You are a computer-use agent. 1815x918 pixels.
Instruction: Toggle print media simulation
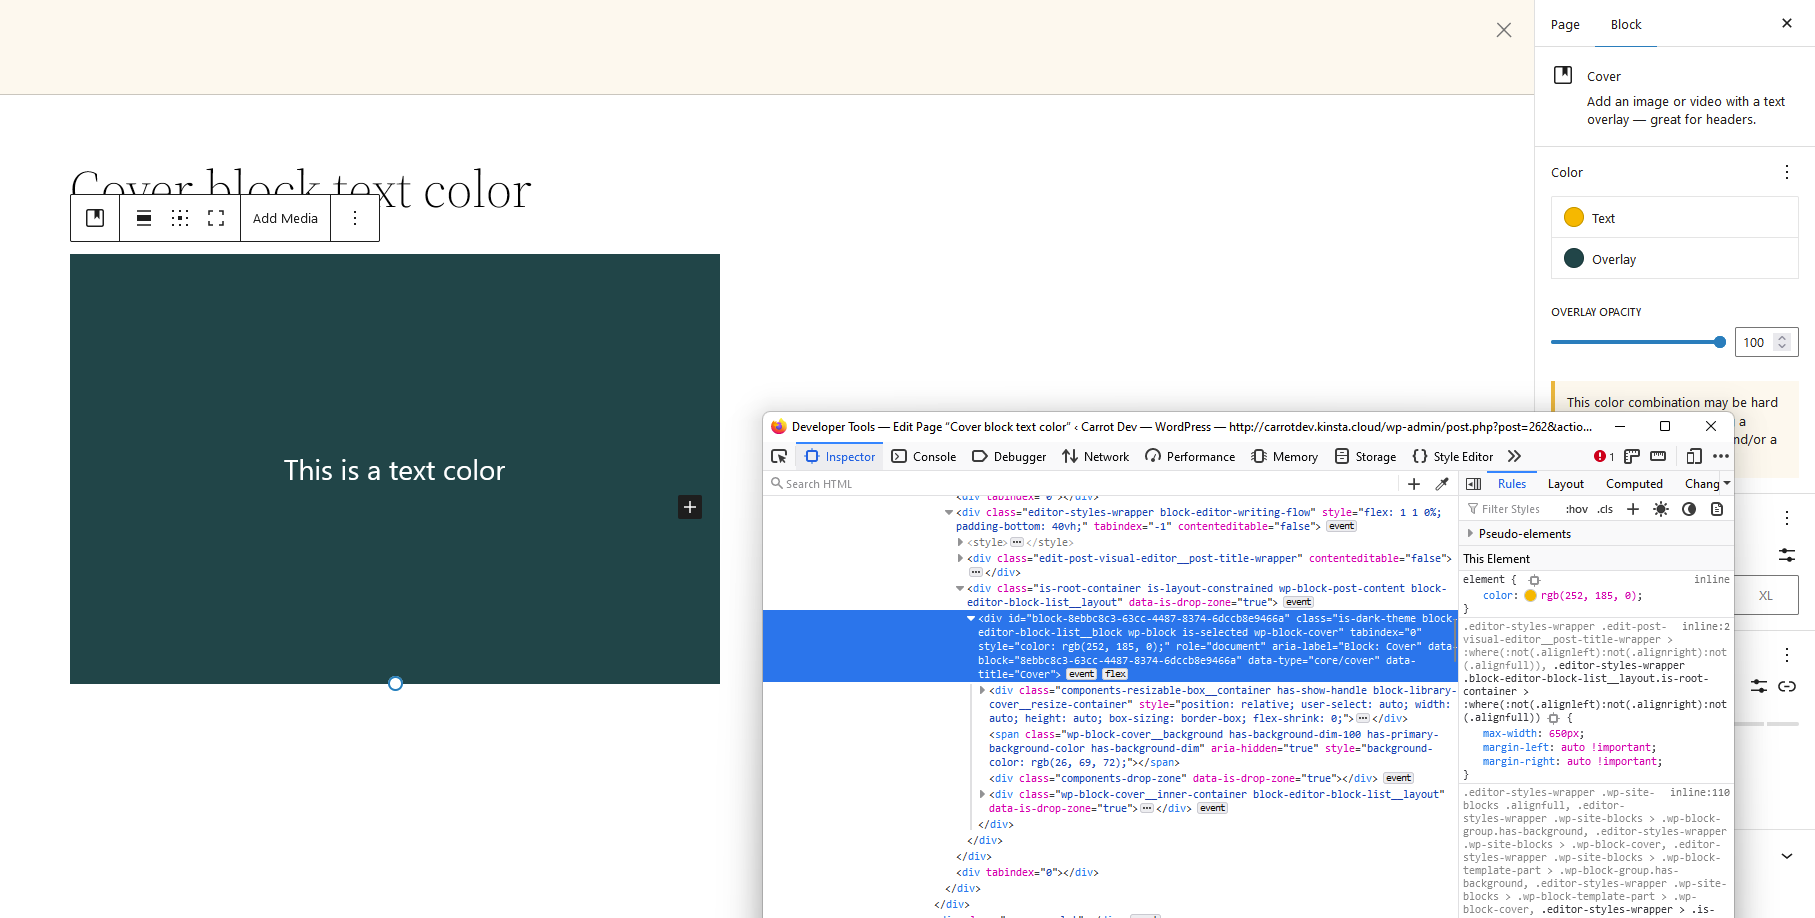coord(1718,509)
